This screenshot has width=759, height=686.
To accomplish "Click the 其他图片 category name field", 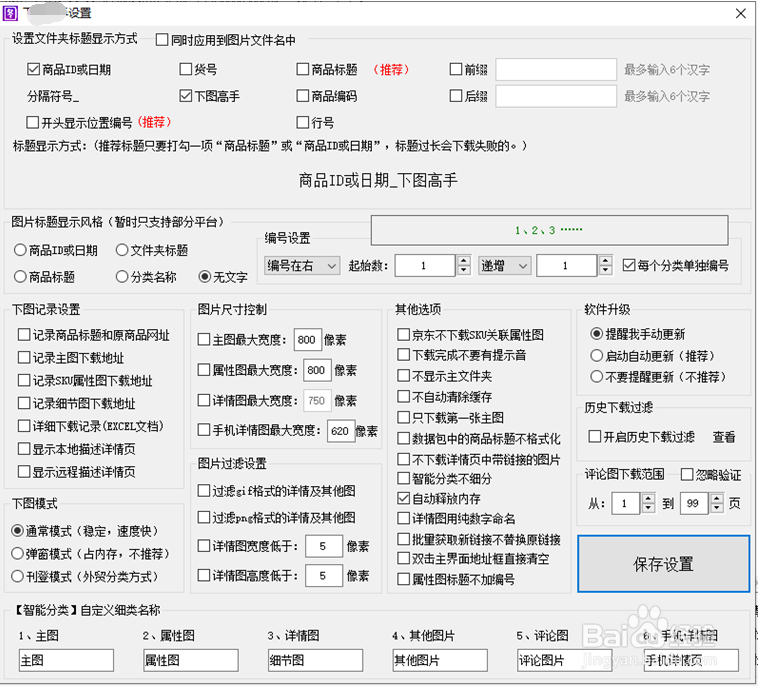I will (440, 660).
